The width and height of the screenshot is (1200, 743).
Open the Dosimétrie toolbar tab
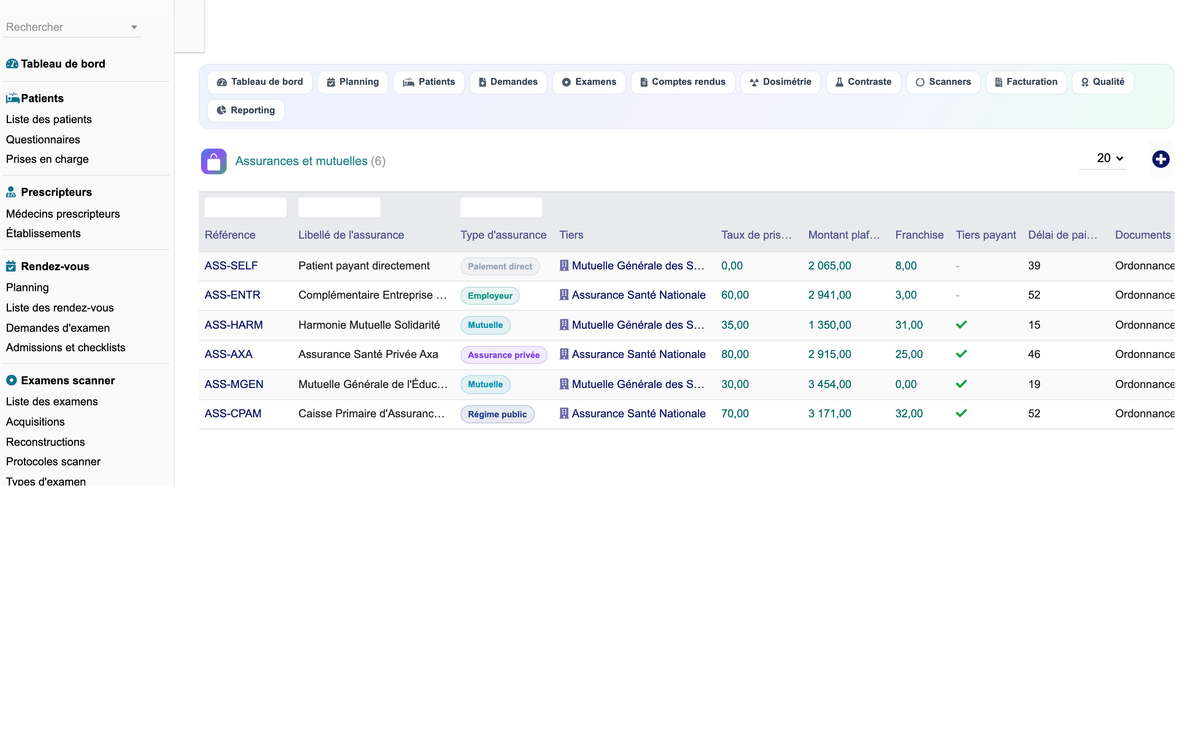point(781,82)
